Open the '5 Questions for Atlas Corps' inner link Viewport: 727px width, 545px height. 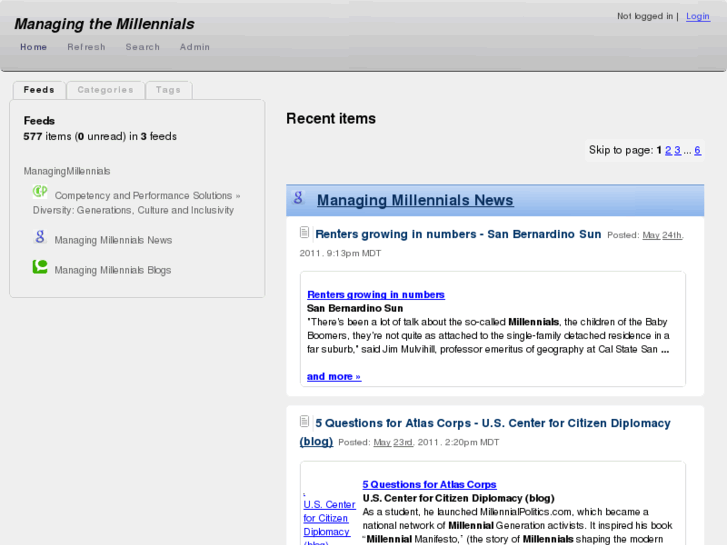pos(429,485)
